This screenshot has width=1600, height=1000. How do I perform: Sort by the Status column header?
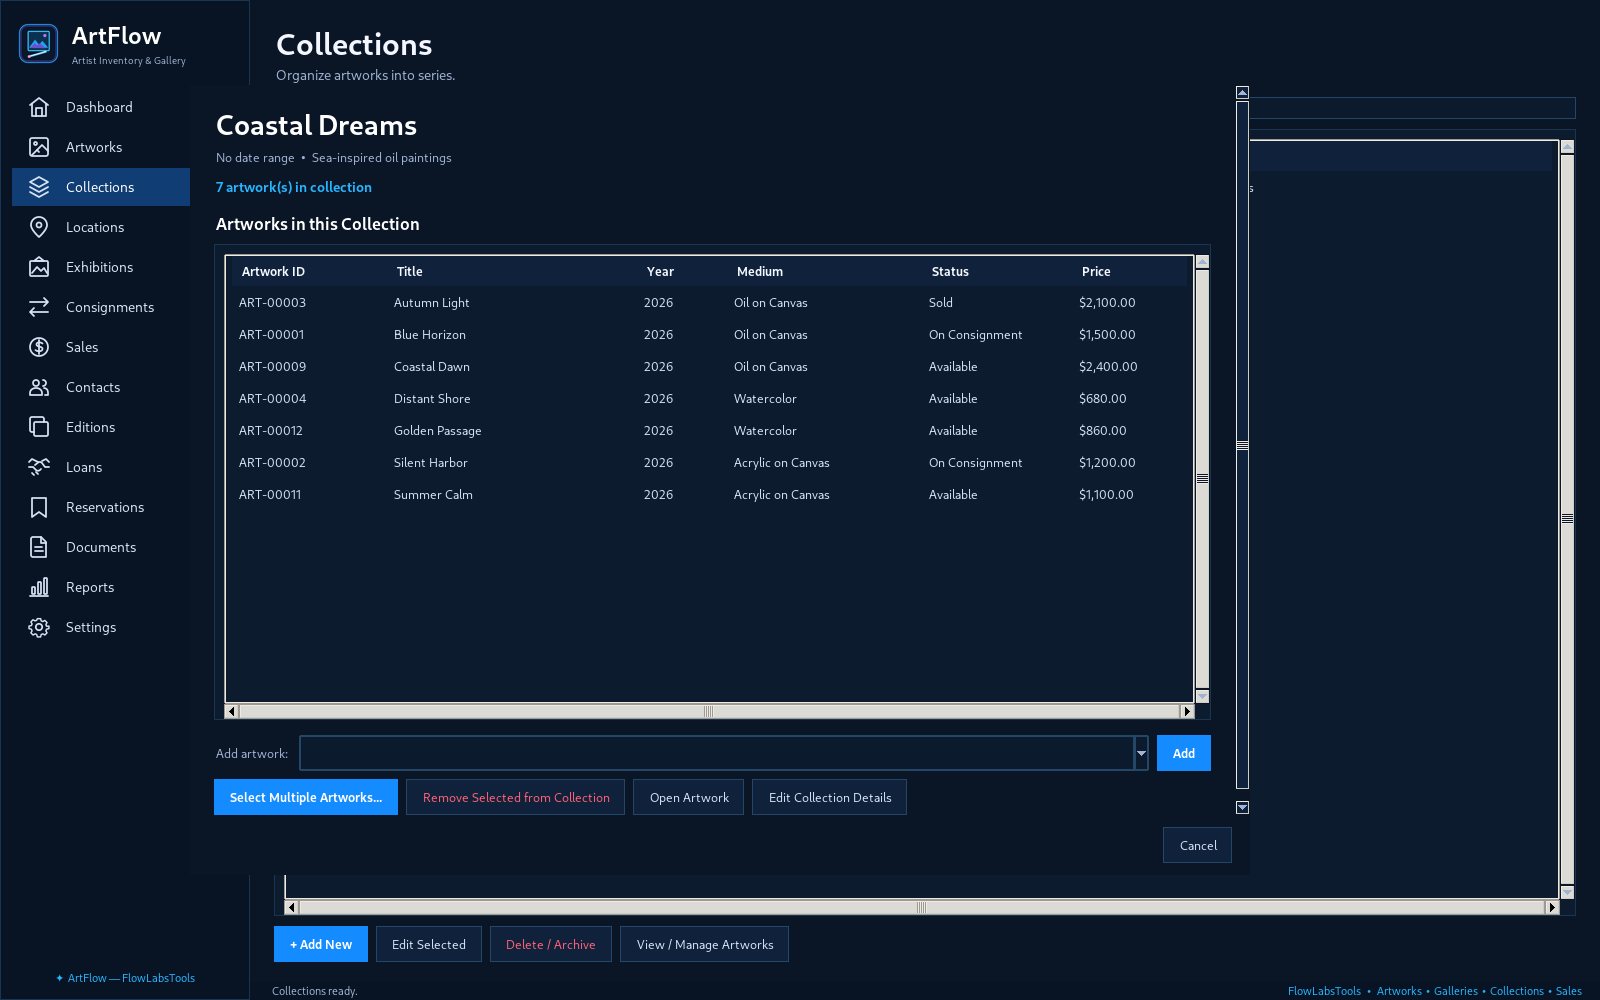(998, 271)
